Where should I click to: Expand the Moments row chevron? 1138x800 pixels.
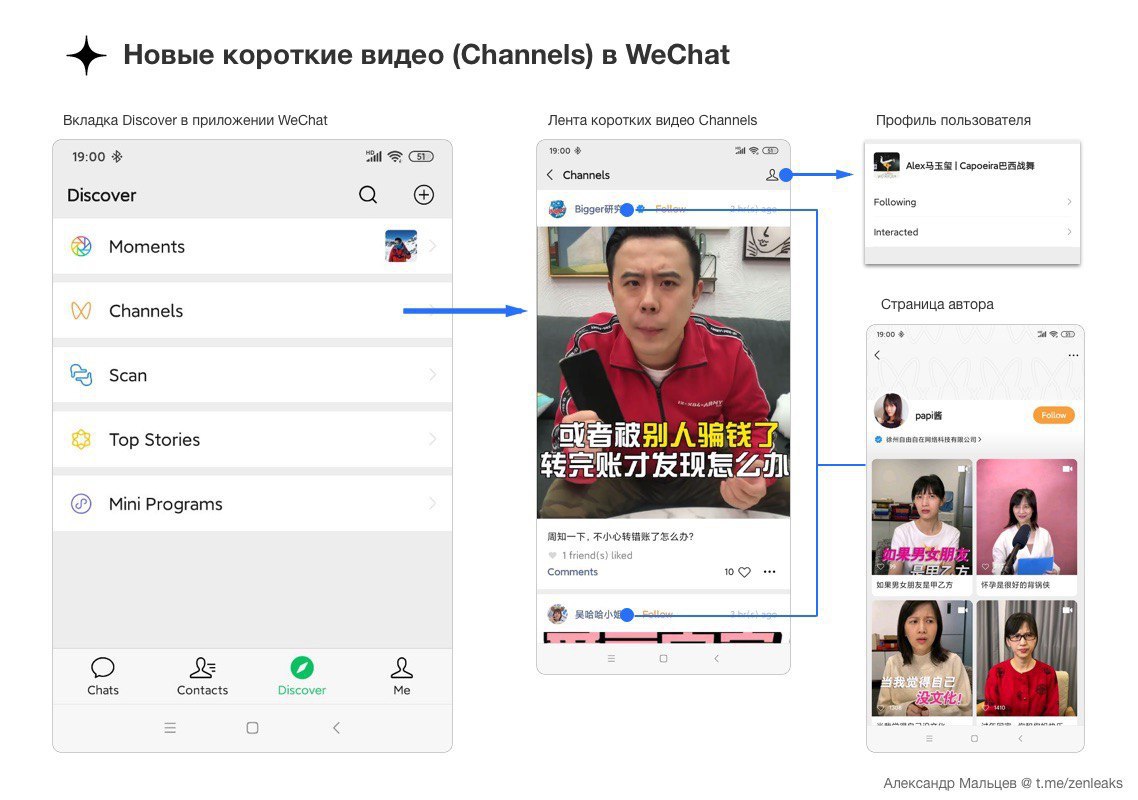433,246
